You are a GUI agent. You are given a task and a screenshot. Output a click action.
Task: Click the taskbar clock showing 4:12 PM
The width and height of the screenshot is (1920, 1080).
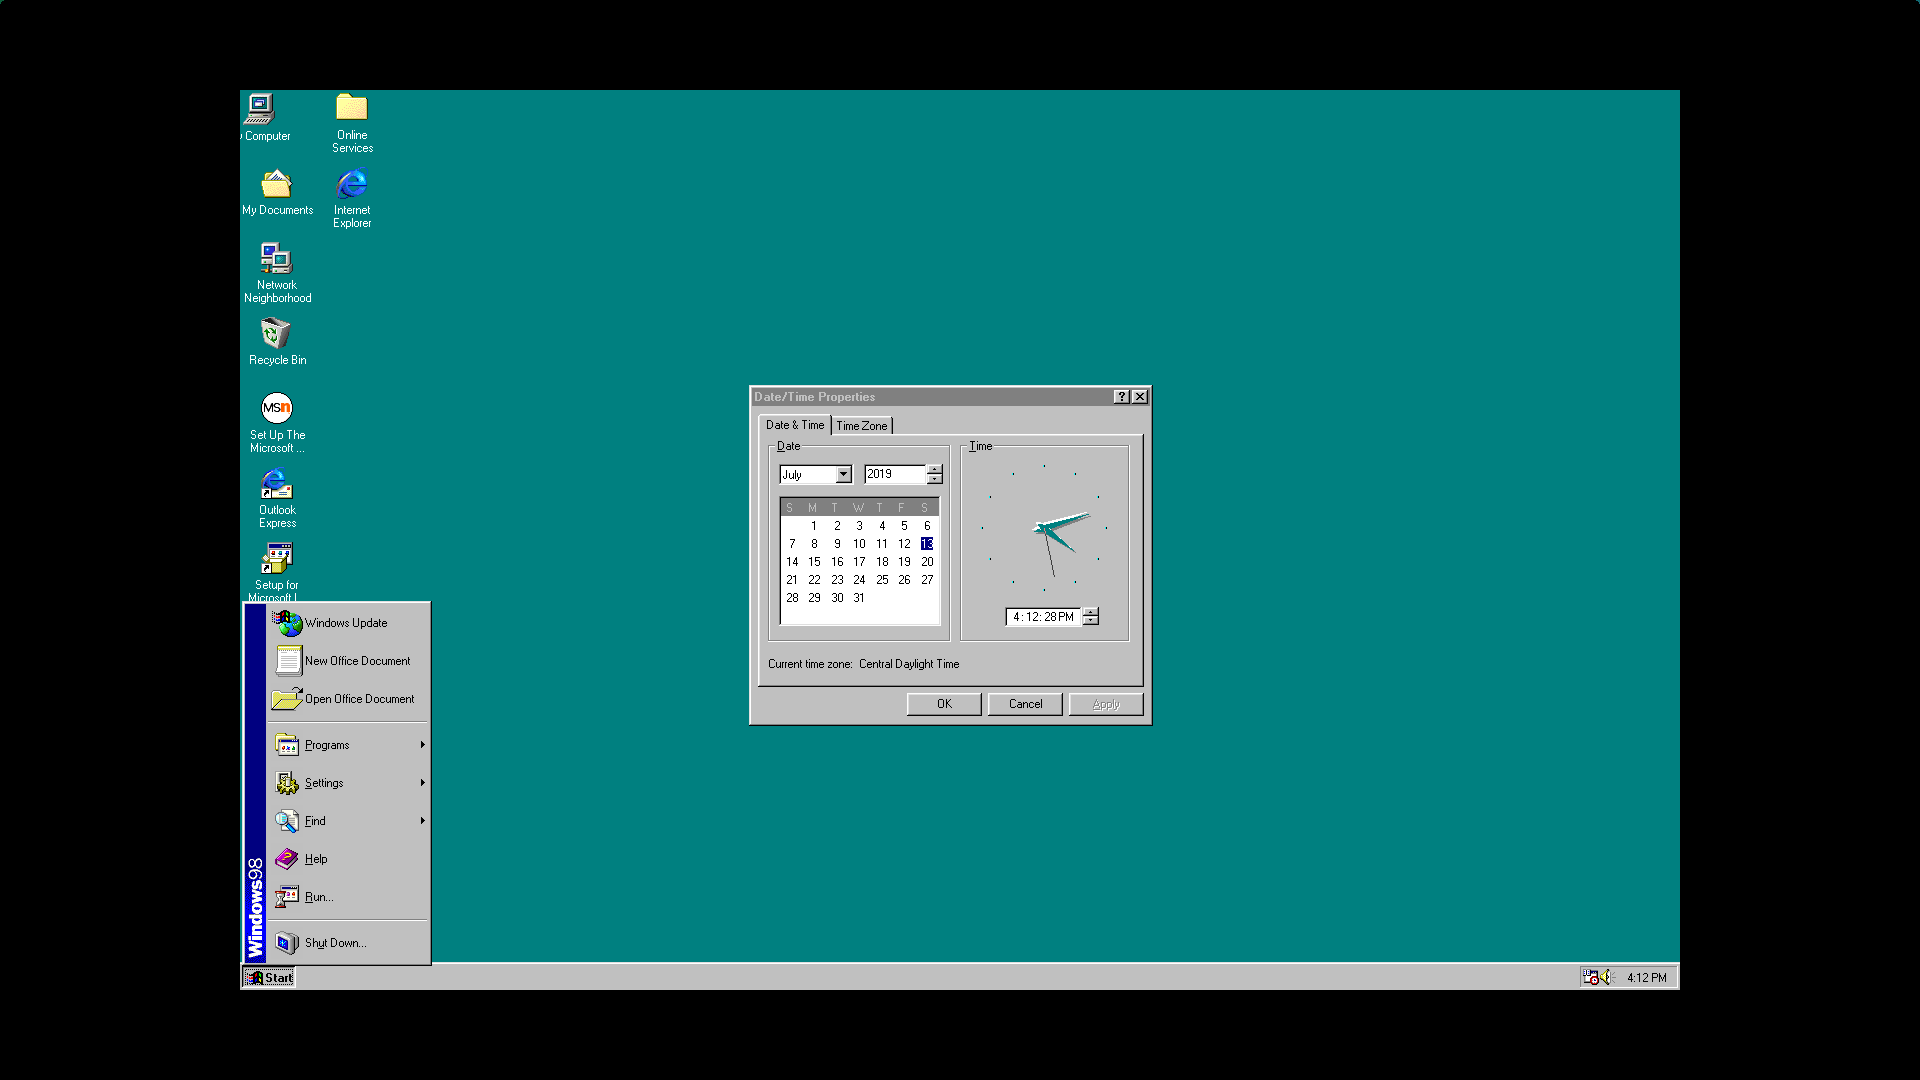tap(1646, 978)
